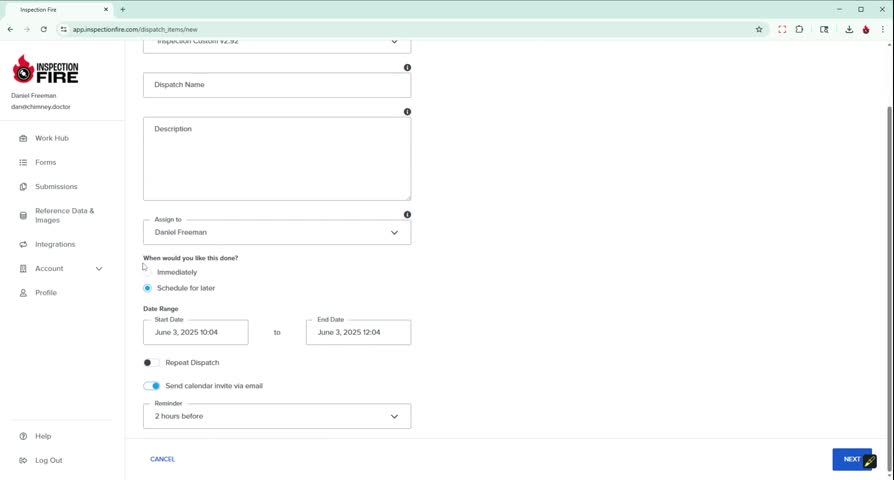Focus the Description text area

277,159
